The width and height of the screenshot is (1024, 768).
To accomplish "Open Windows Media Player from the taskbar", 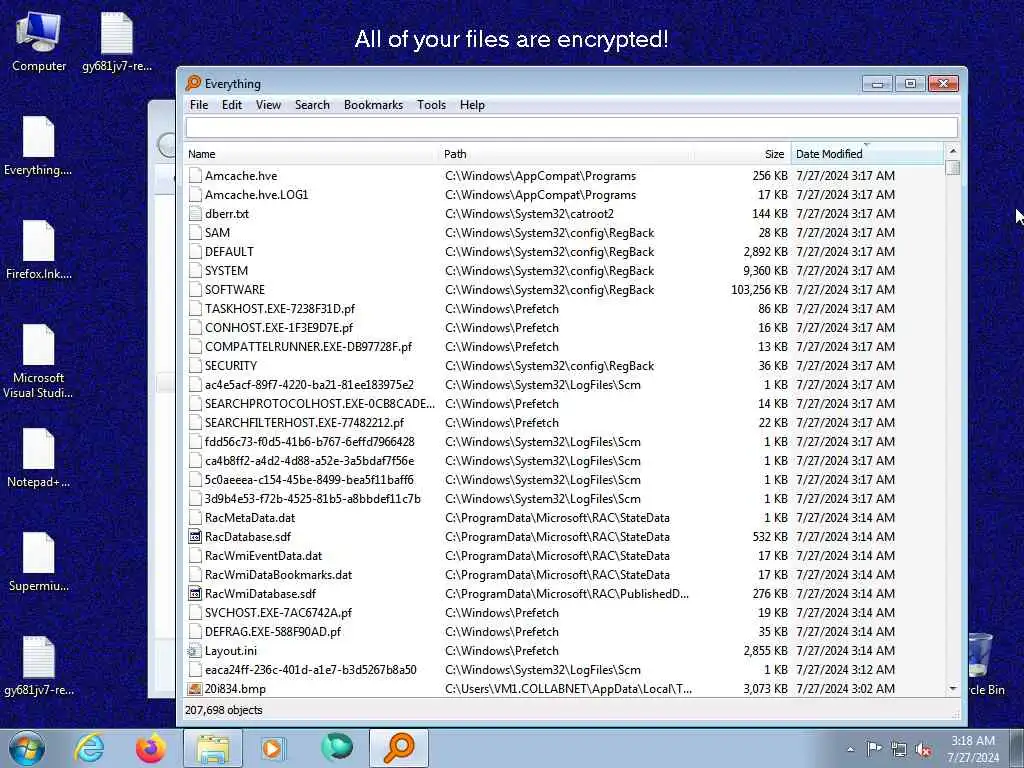I will click(x=274, y=748).
